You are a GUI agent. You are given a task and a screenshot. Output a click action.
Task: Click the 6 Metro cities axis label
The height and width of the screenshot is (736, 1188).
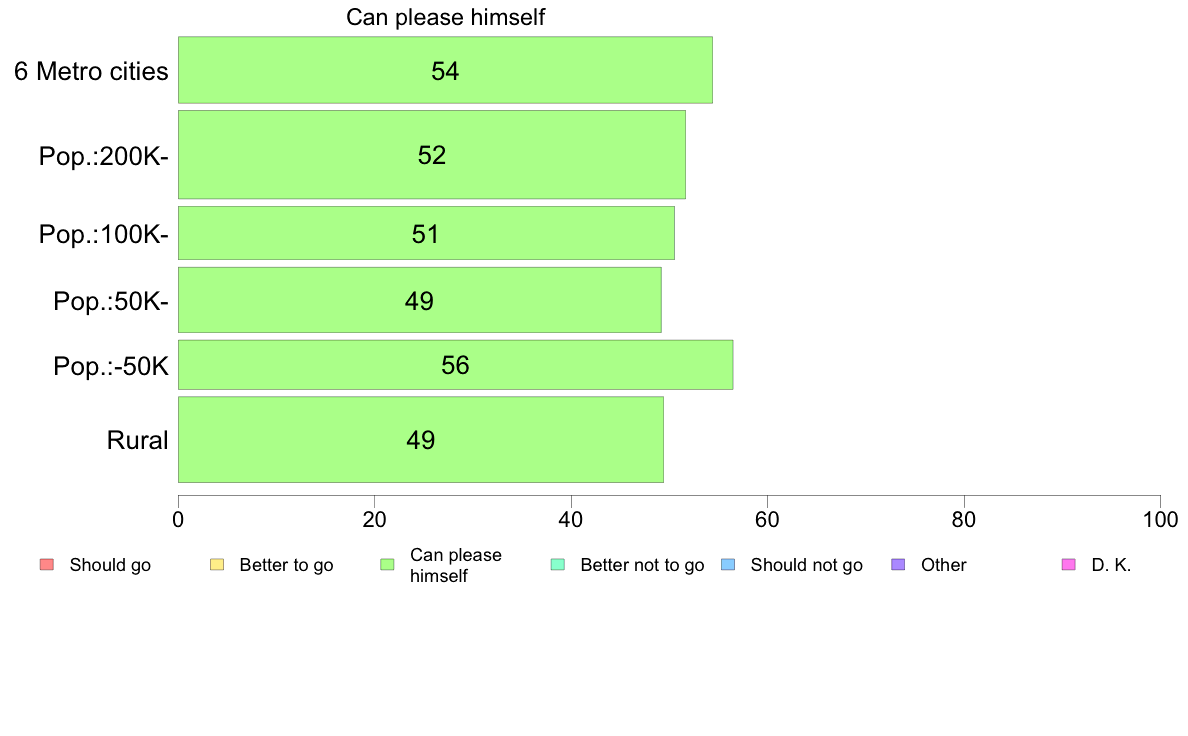(91, 71)
